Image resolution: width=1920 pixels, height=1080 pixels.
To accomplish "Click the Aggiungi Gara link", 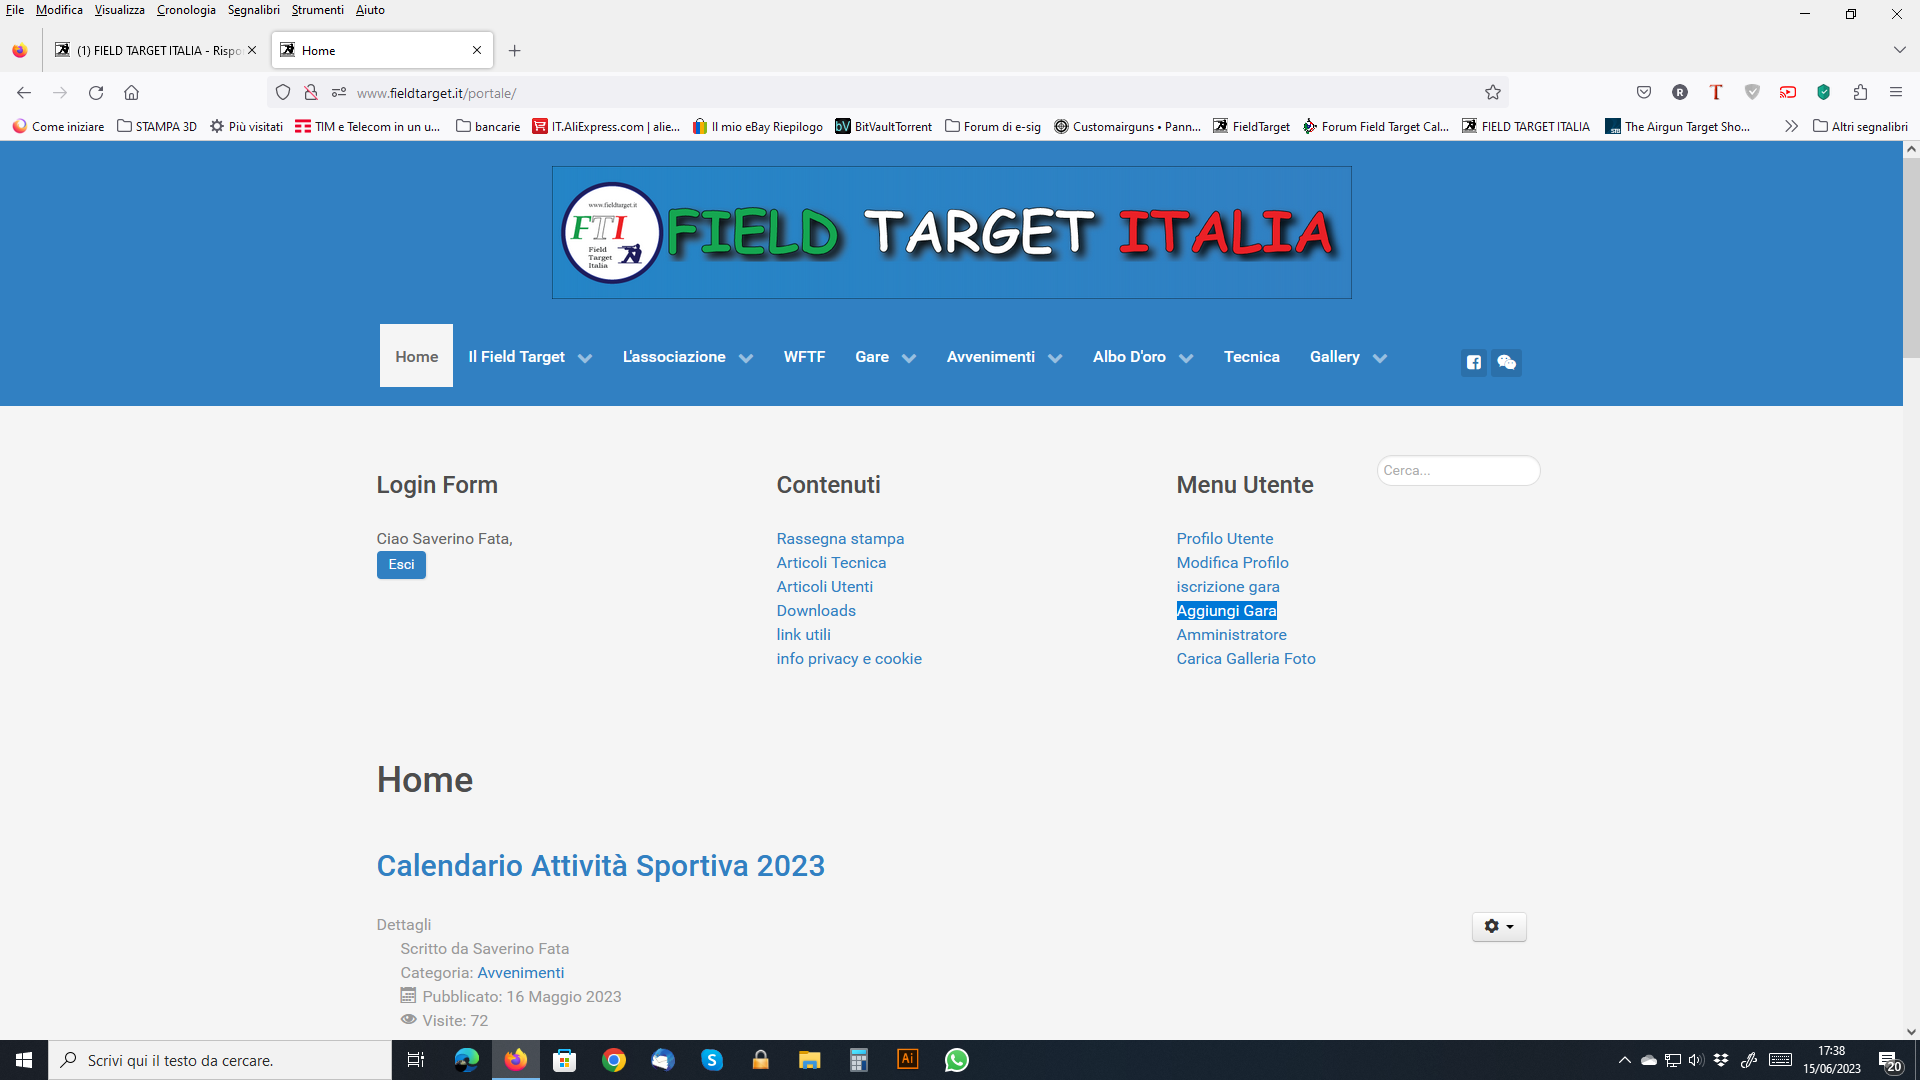I will [x=1226, y=610].
